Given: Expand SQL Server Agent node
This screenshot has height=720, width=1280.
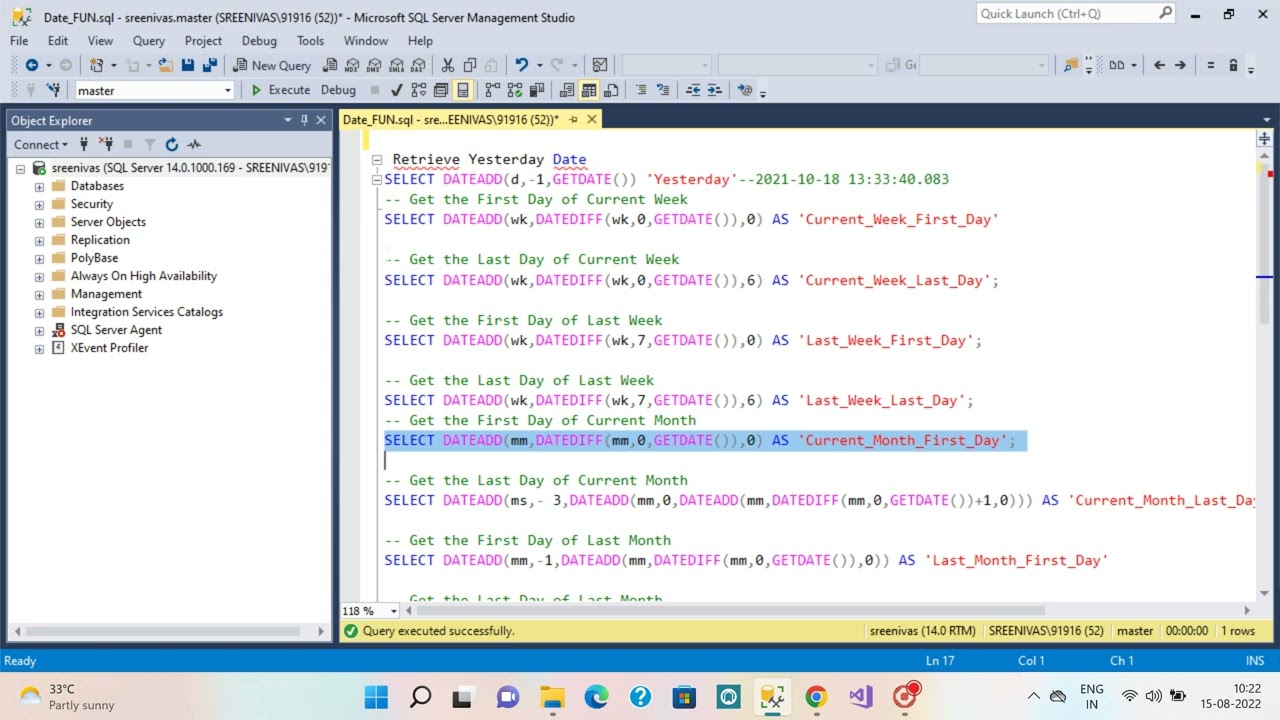Looking at the screenshot, I should (x=39, y=330).
